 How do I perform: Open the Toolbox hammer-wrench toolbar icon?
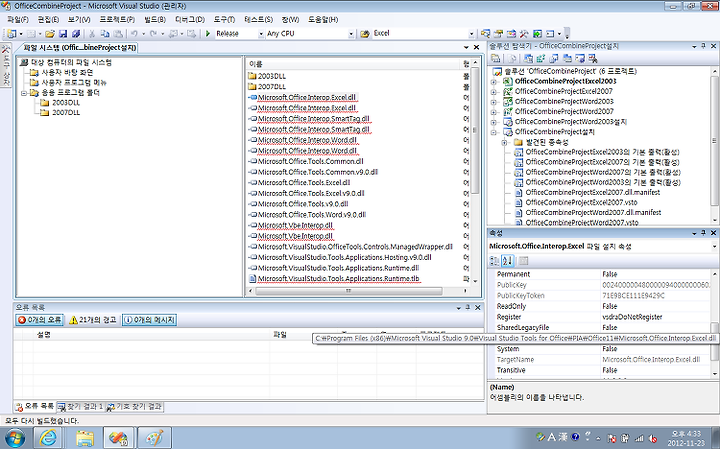tap(524, 34)
